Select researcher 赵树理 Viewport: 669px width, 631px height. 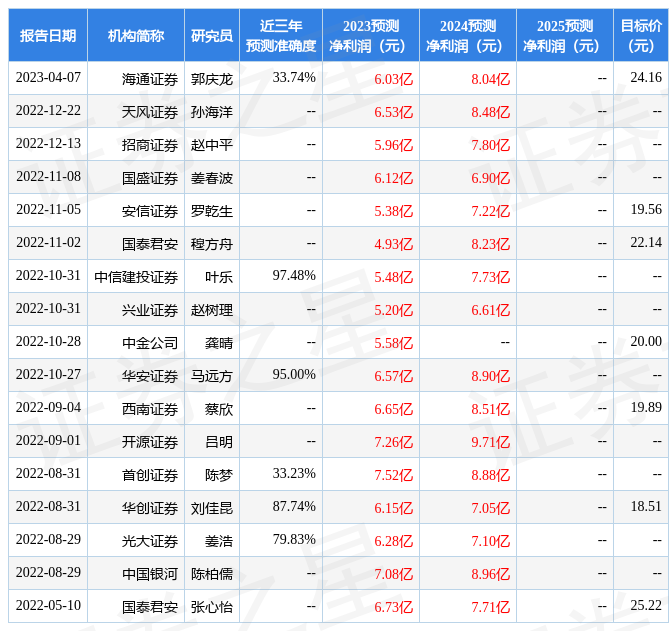[212, 310]
